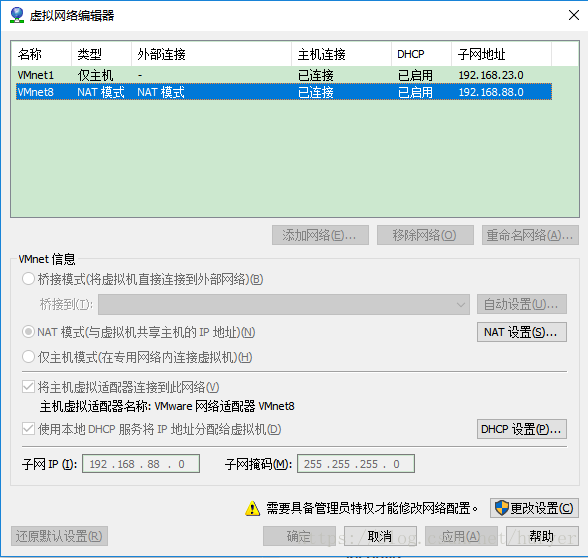Click the Virtual Network Editor globe icon
Image resolution: width=588 pixels, height=558 pixels.
pos(17,15)
